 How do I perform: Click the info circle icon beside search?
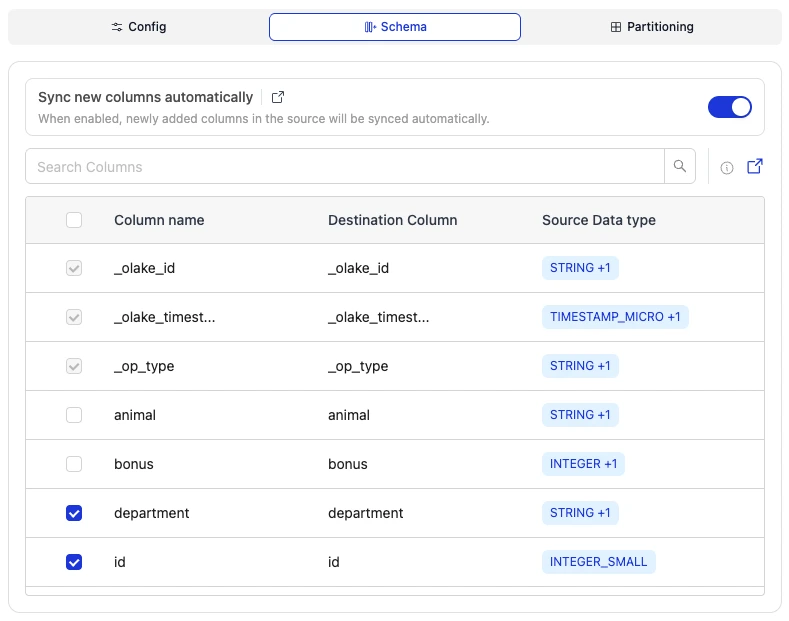point(727,168)
